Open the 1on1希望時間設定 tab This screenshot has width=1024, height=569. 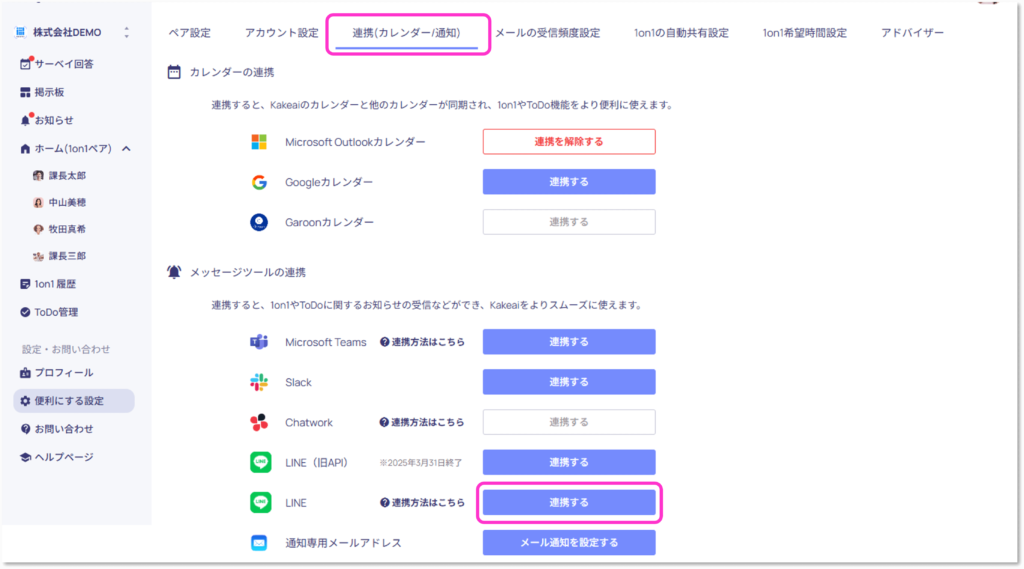click(805, 33)
